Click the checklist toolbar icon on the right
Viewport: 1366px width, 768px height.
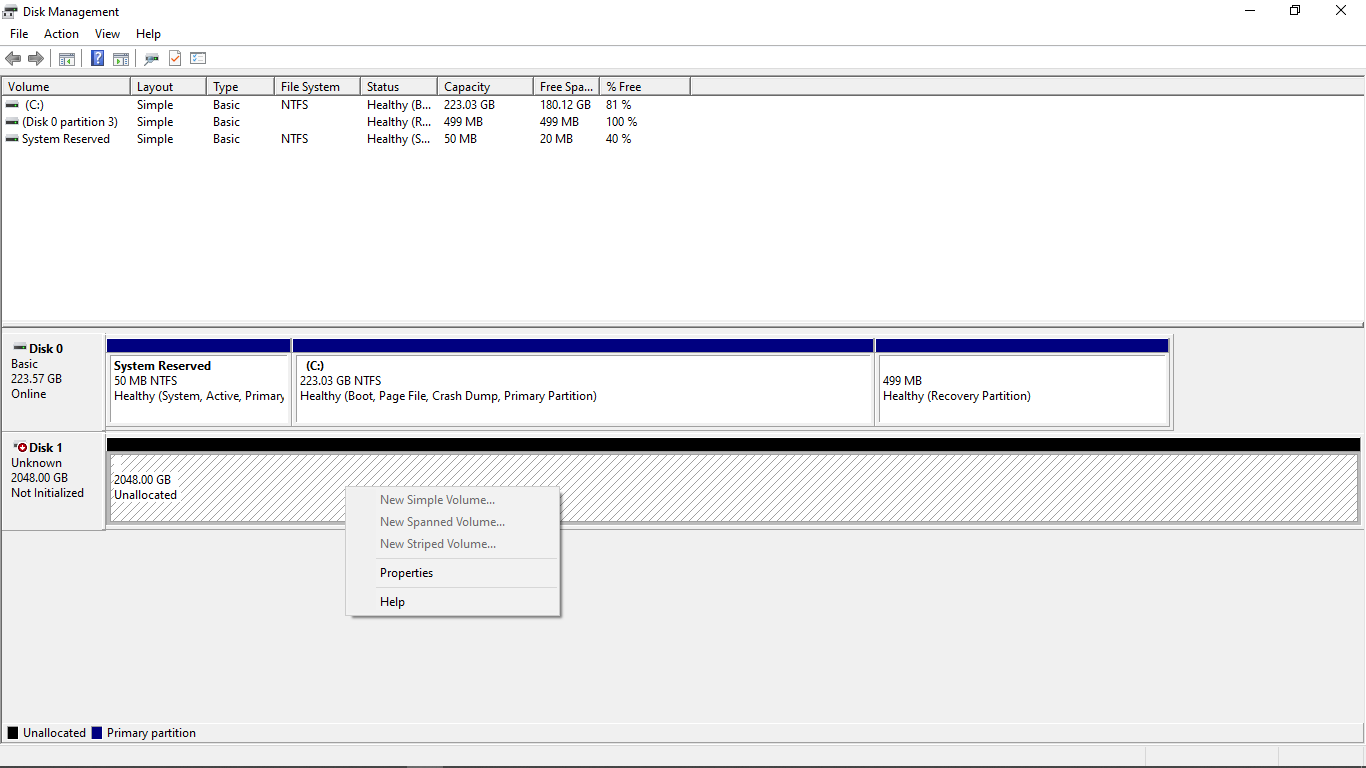coord(198,57)
